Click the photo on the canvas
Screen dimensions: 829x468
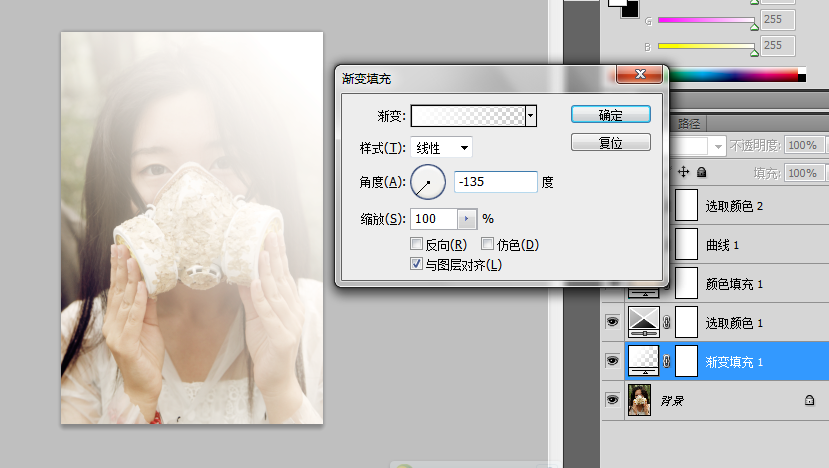pos(192,227)
